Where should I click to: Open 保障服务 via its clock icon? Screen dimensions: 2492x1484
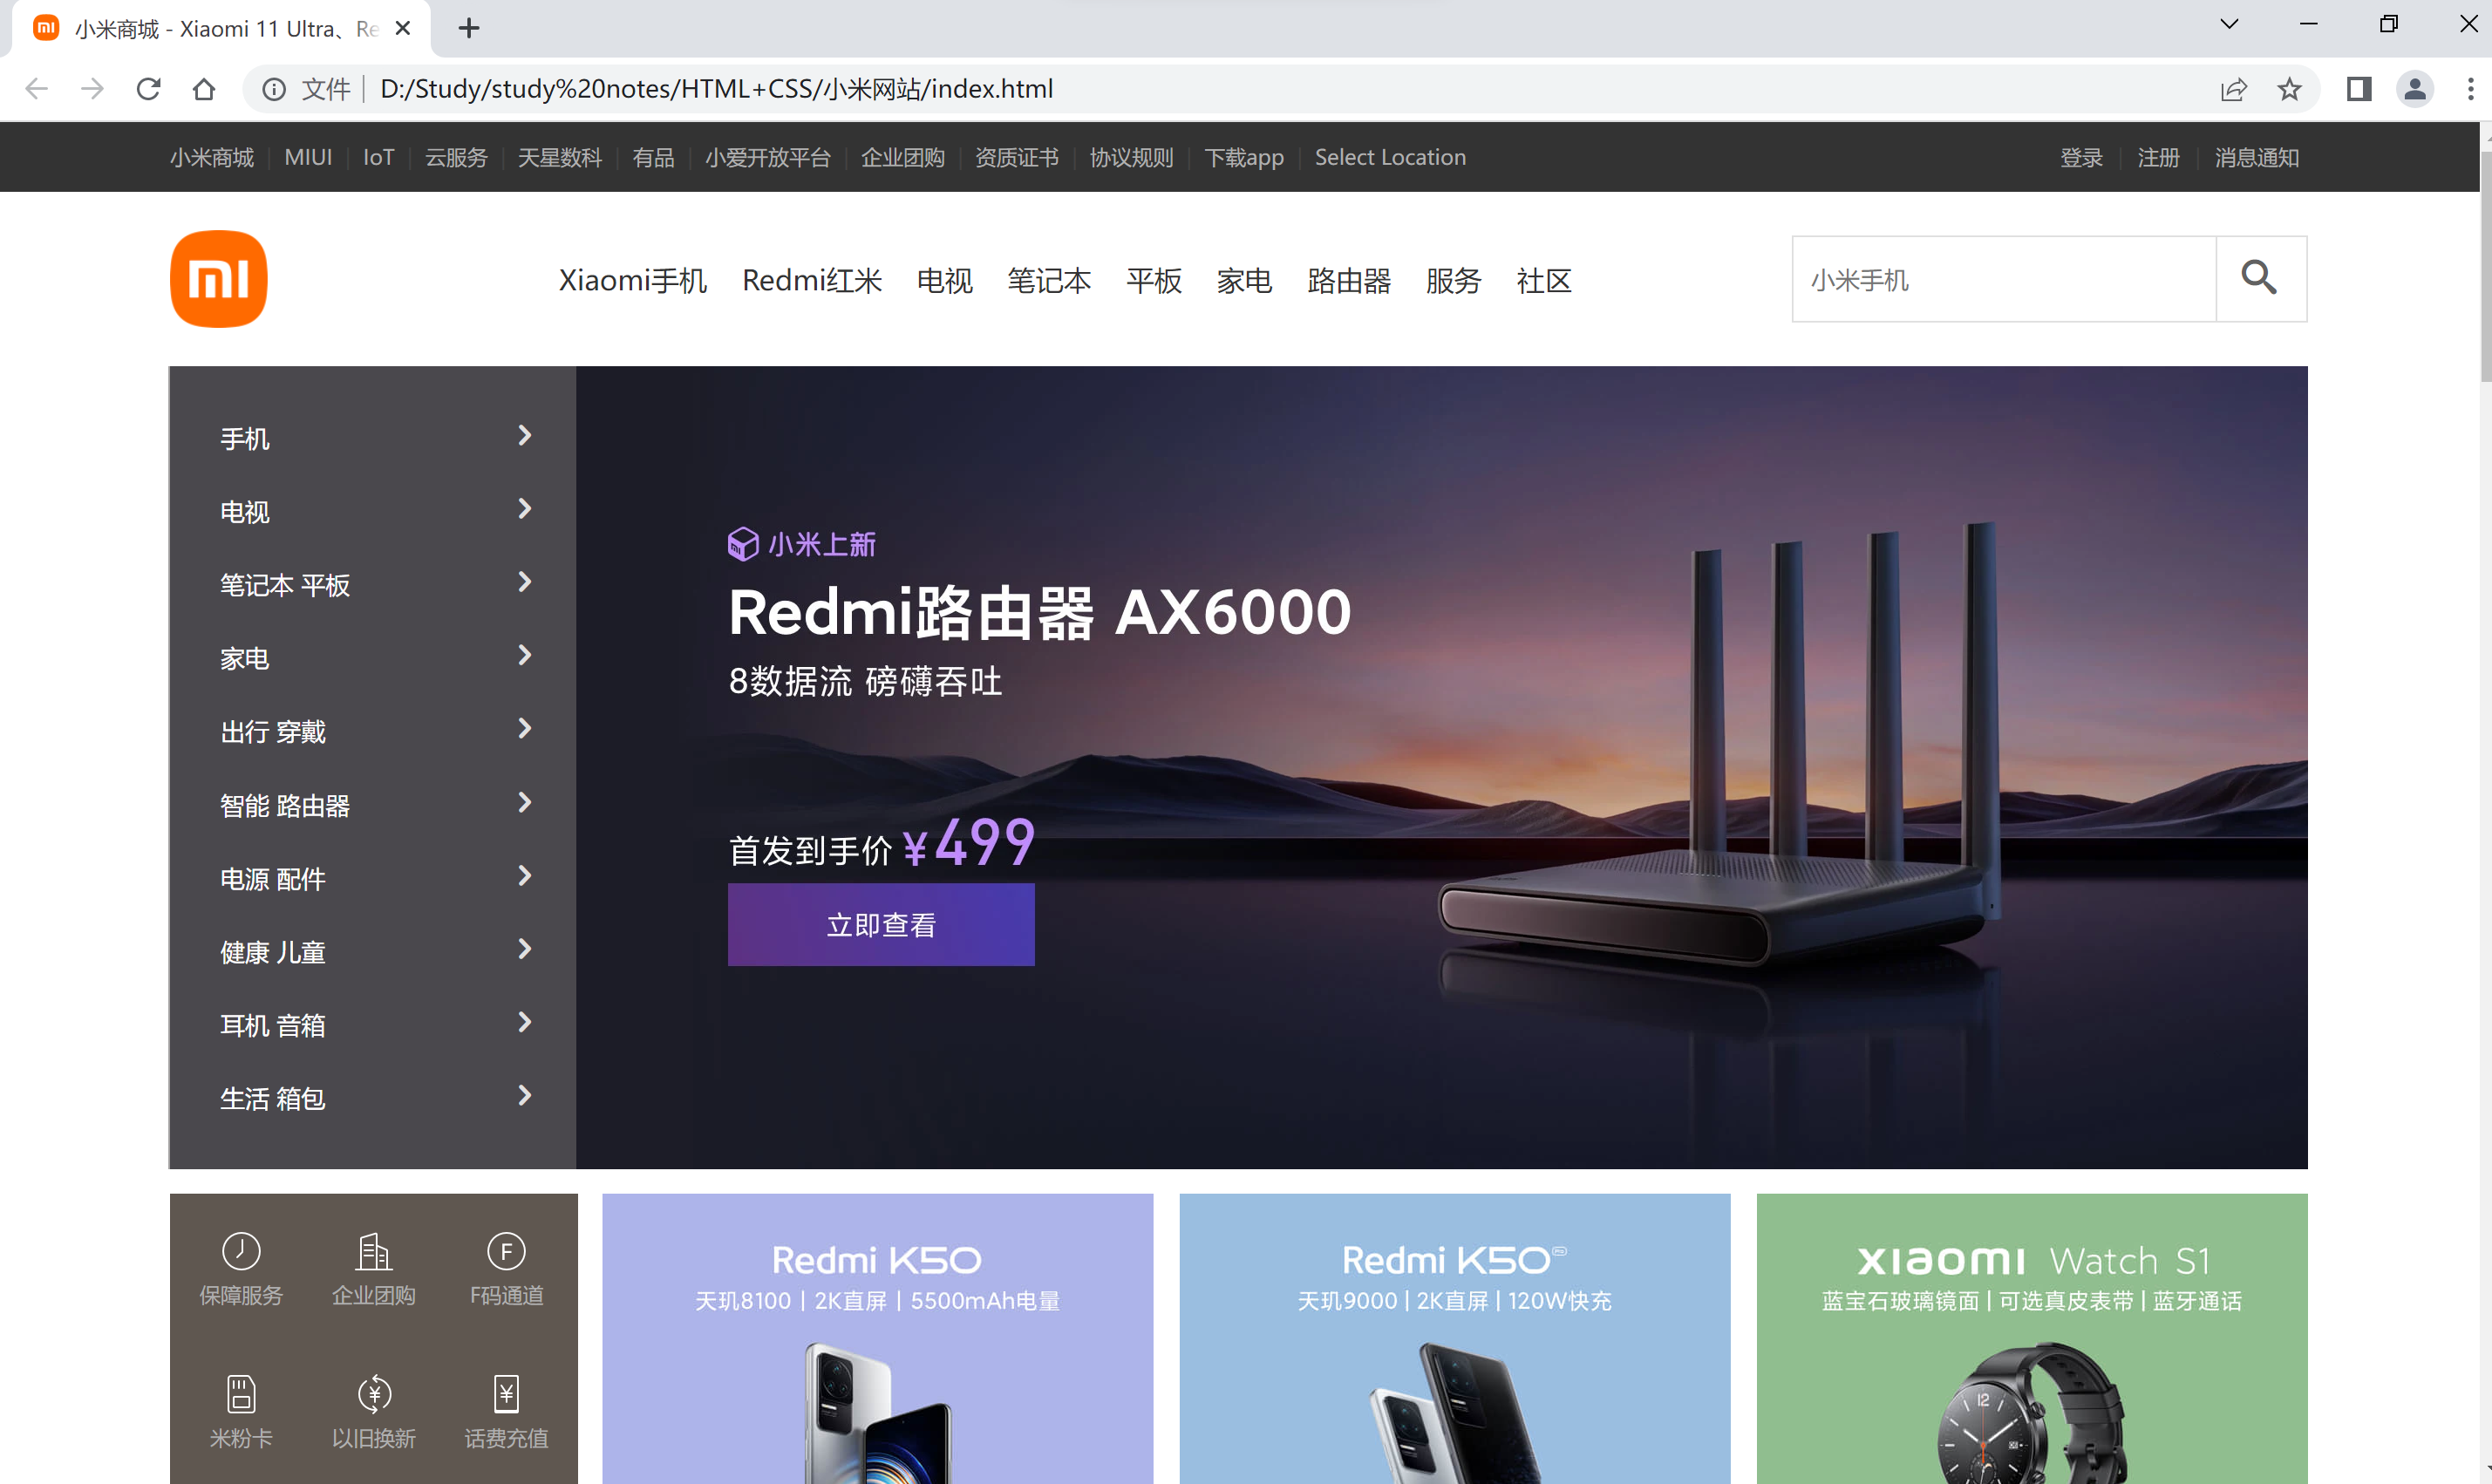pyautogui.click(x=240, y=1251)
